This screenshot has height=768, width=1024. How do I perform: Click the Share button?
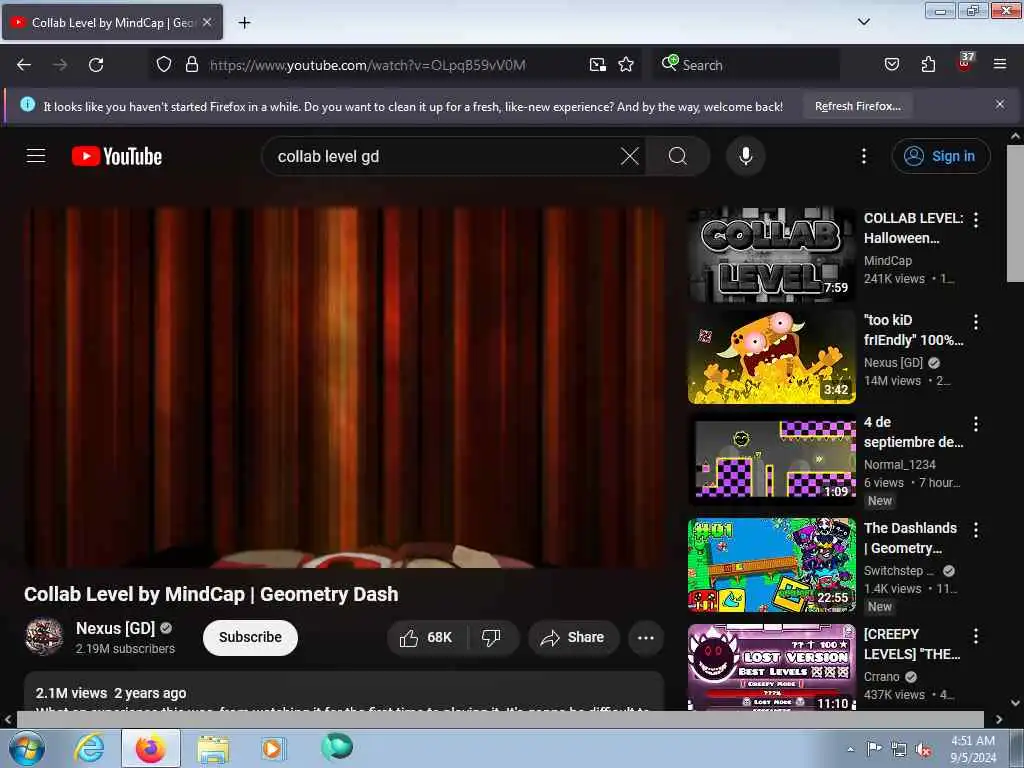(x=573, y=637)
